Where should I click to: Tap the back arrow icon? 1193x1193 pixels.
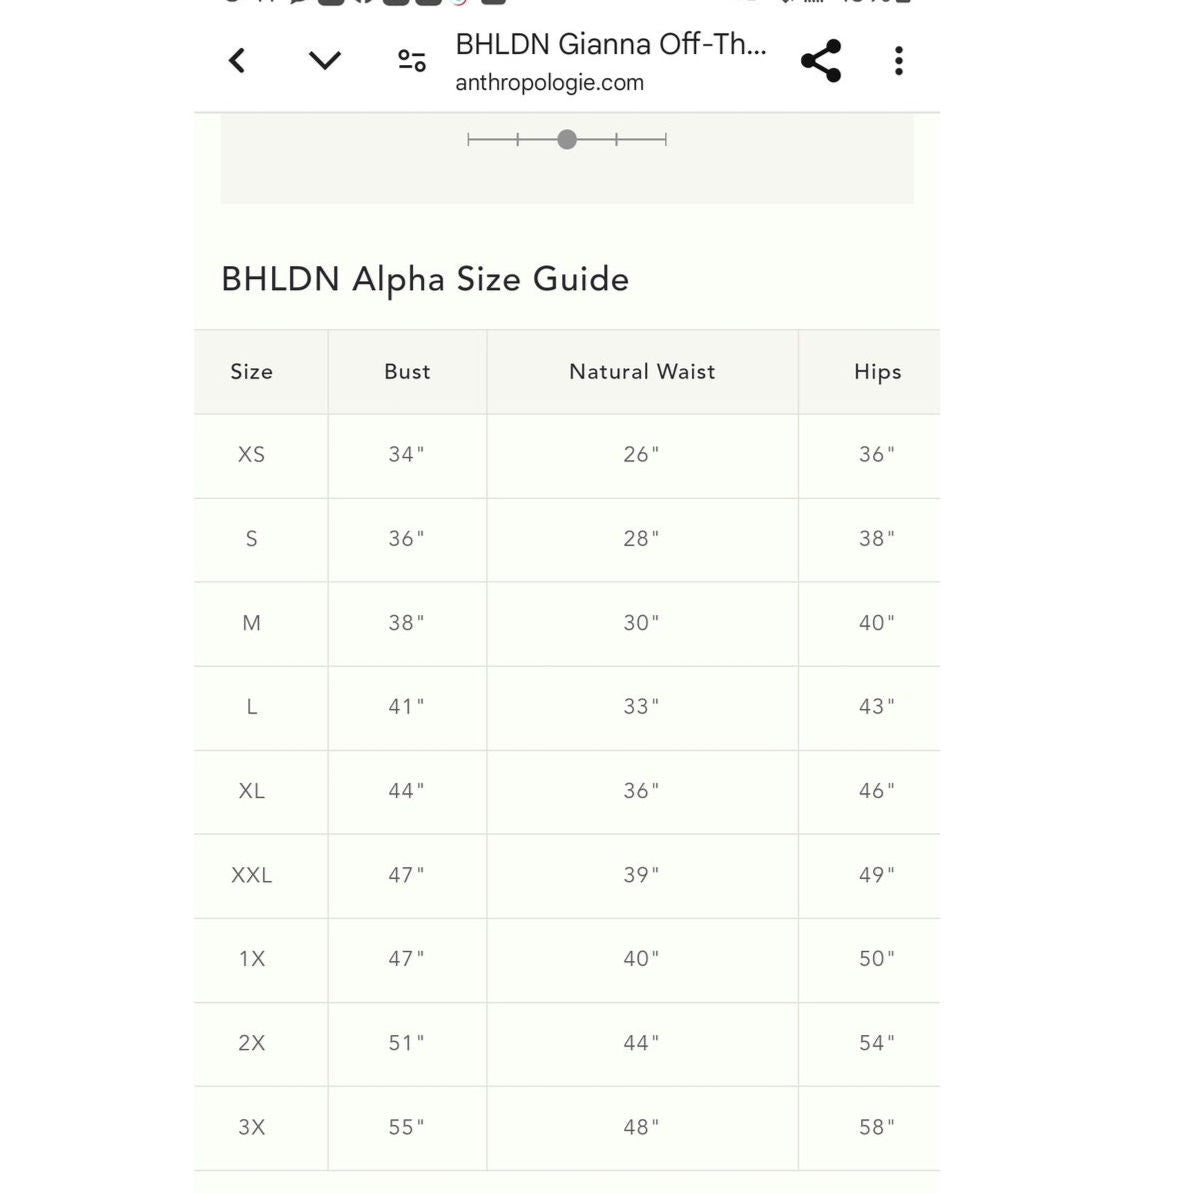coord(237,61)
